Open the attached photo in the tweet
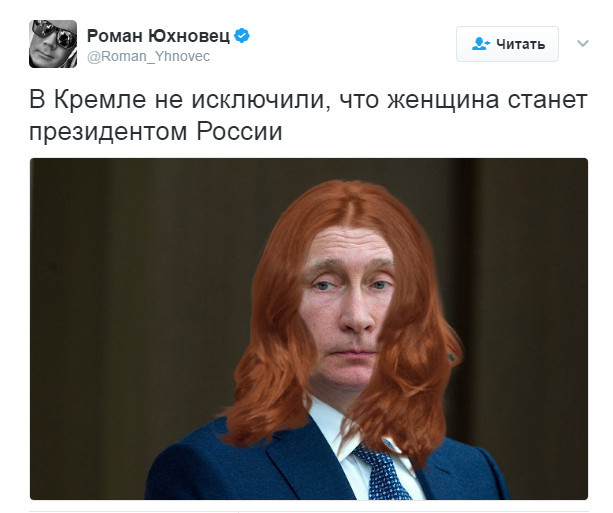The width and height of the screenshot is (613, 513). pyautogui.click(x=309, y=329)
